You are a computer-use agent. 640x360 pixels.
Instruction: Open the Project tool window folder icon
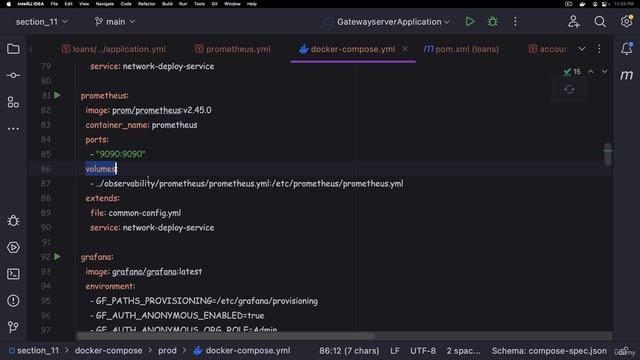pyautogui.click(x=13, y=49)
